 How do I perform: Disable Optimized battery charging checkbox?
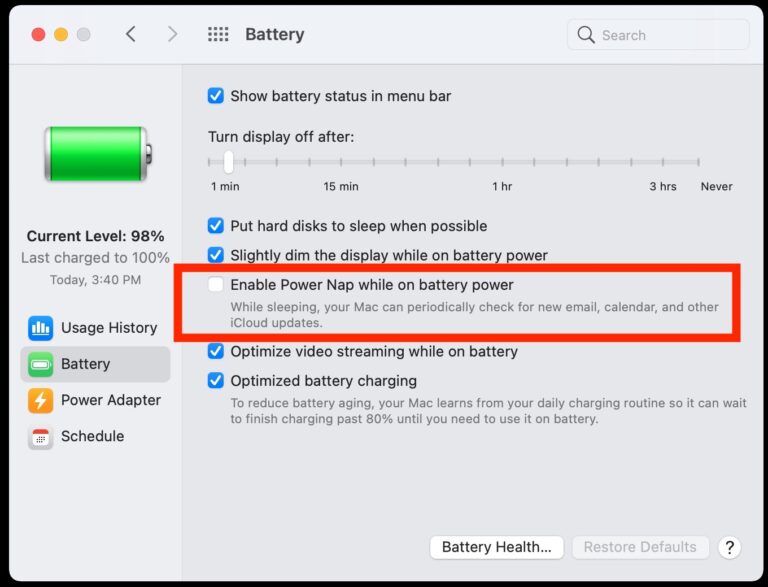tap(216, 380)
